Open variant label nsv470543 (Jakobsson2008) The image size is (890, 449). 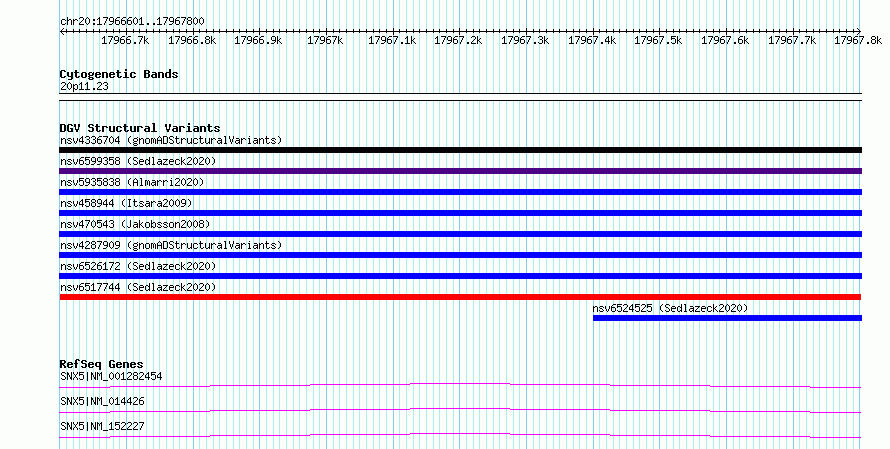[x=135, y=224]
